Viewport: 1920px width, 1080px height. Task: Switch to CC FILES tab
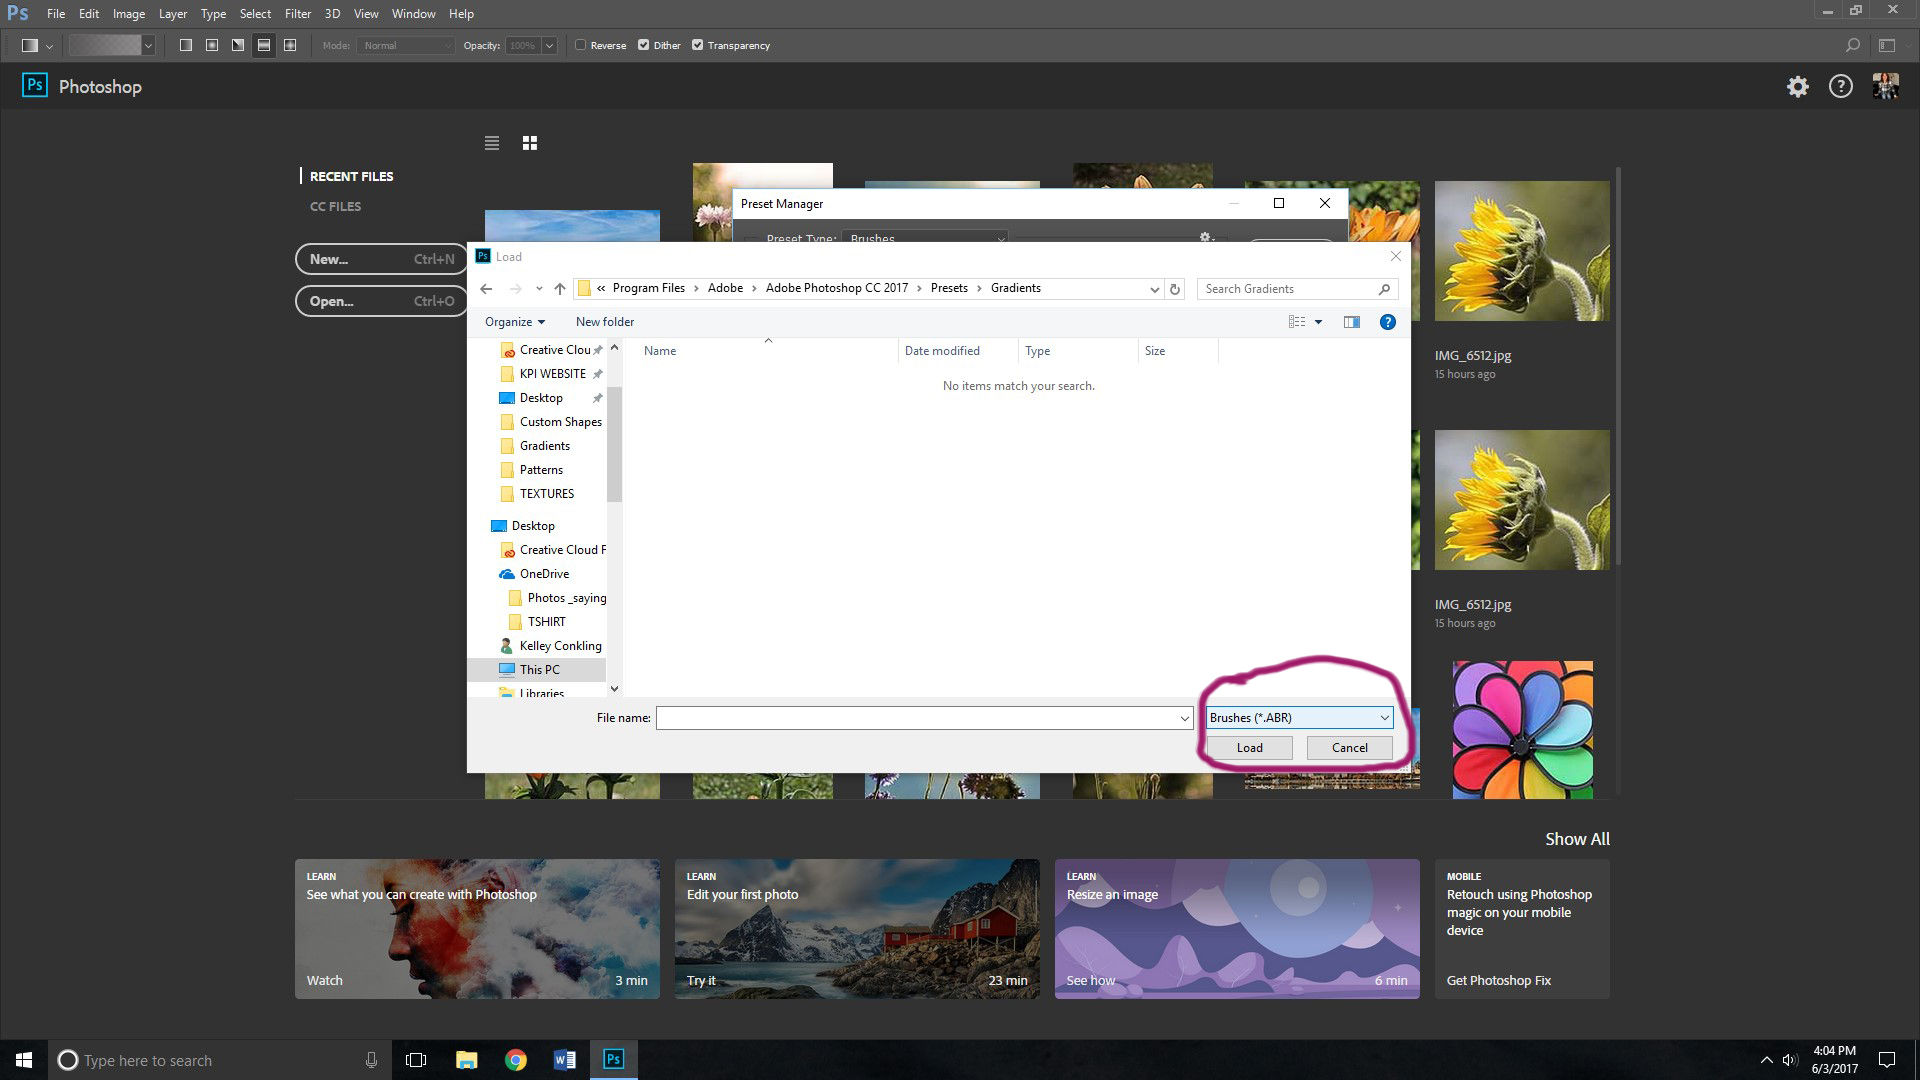pos(336,207)
